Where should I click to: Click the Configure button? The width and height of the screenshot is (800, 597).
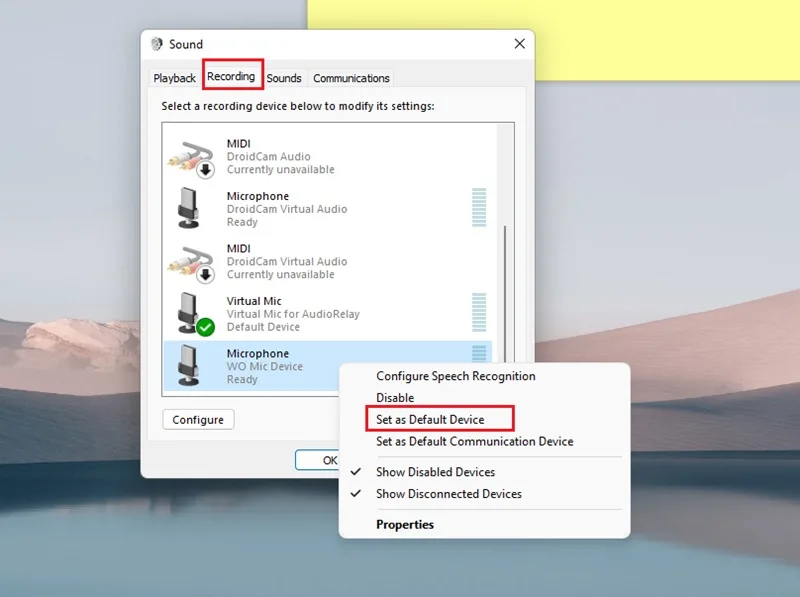click(198, 419)
